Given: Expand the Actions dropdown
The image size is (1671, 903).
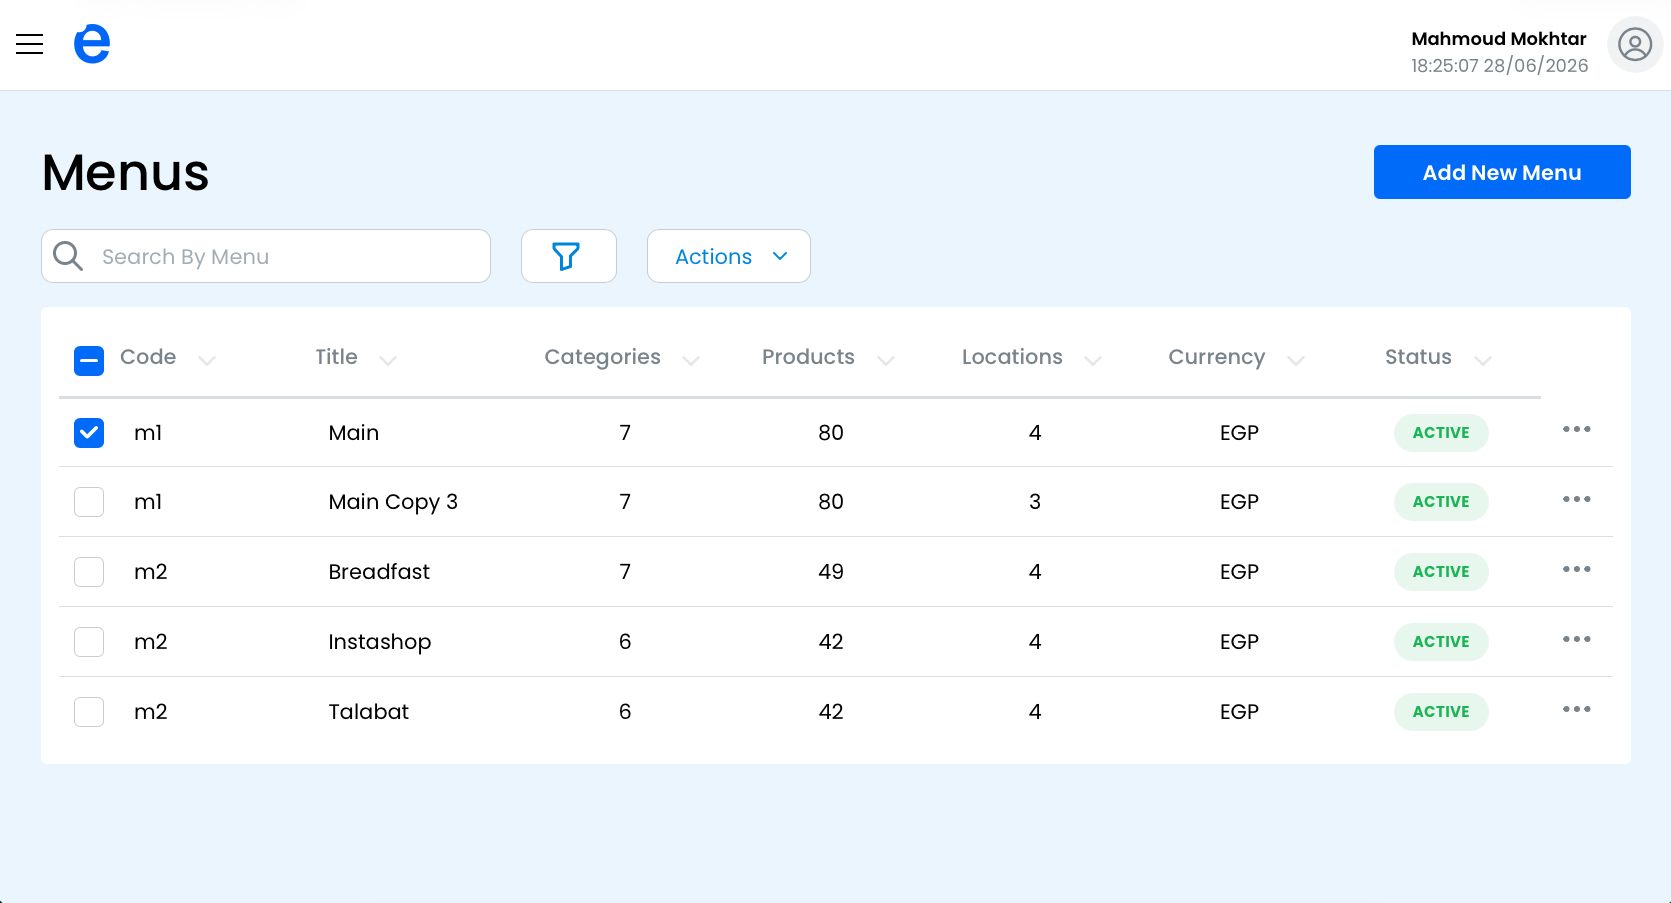Looking at the screenshot, I should click(x=729, y=256).
